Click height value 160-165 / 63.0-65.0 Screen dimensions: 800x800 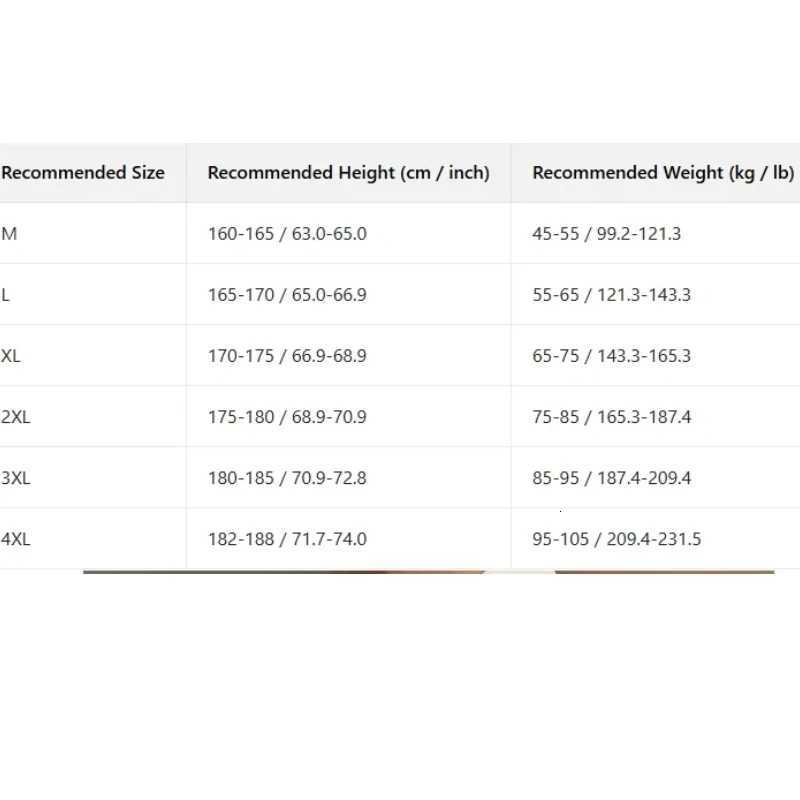(287, 234)
